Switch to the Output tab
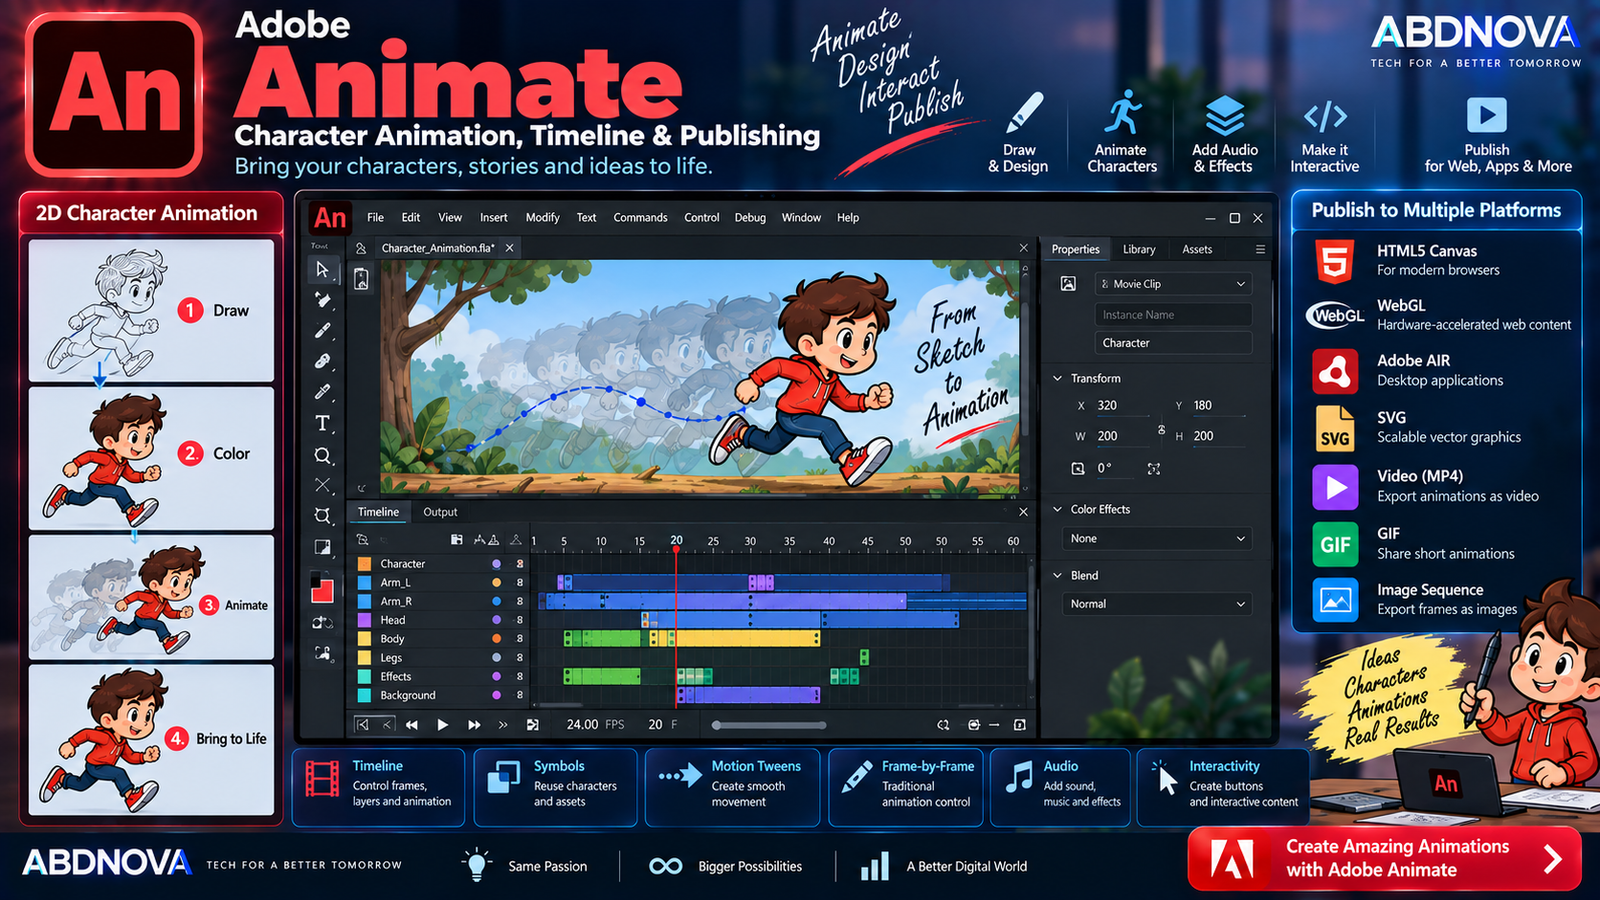Screen dimensions: 1600x900 [440, 512]
